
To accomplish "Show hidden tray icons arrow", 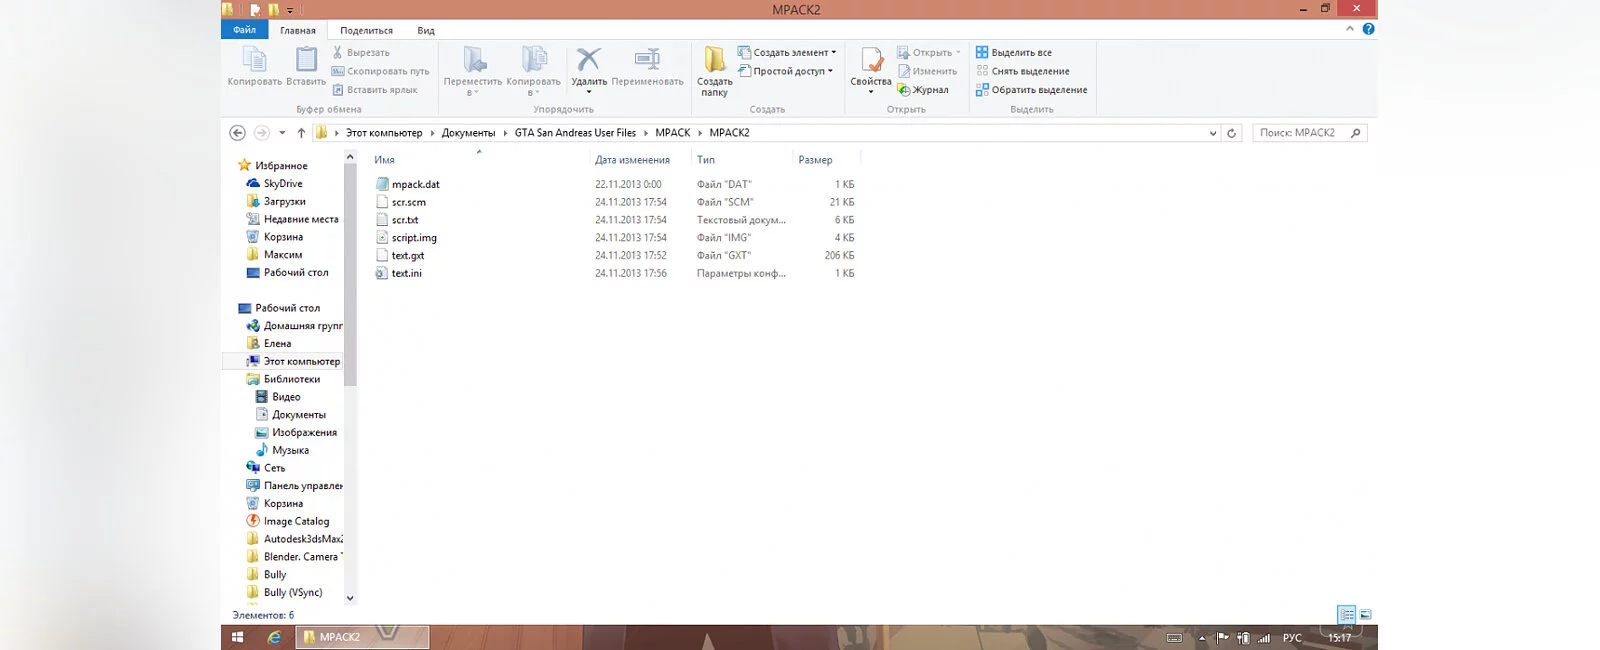I will click(x=1202, y=638).
